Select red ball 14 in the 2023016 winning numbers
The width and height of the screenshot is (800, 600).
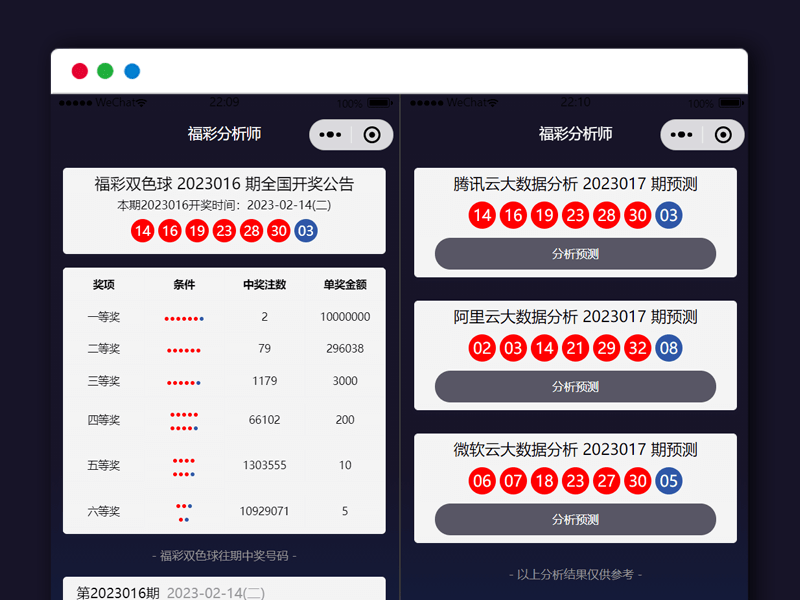pos(141,230)
